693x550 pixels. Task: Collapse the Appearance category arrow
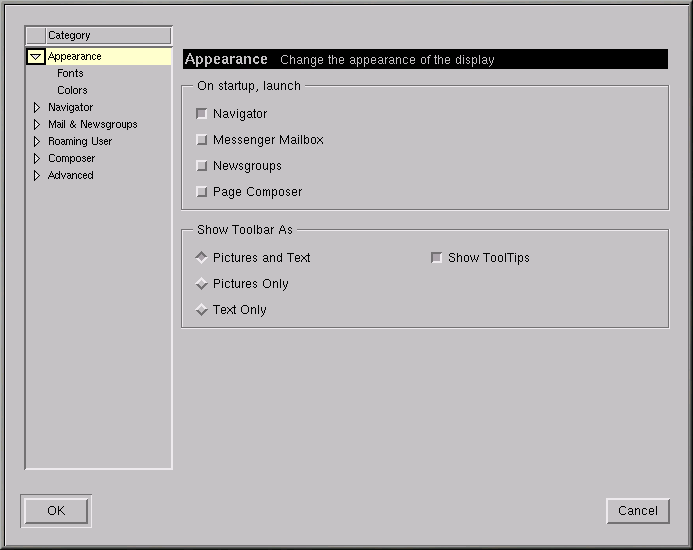(x=36, y=57)
